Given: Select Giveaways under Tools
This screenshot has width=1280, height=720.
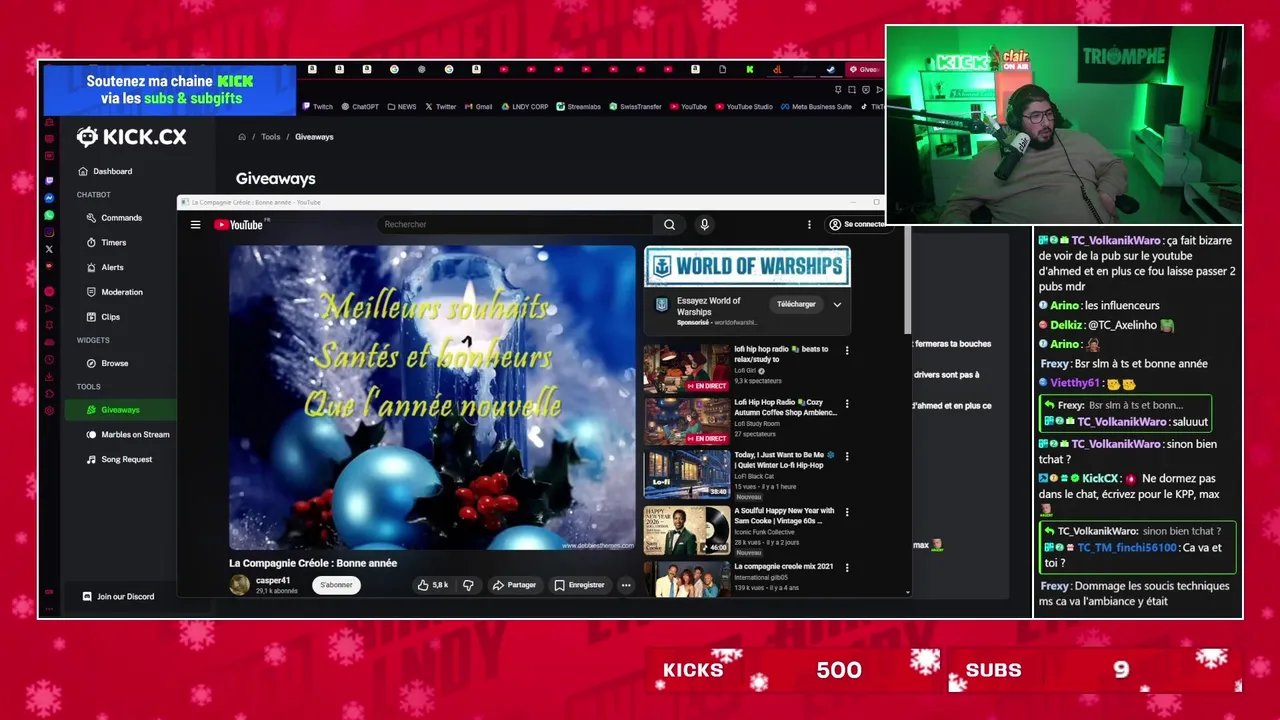Looking at the screenshot, I should (120, 410).
